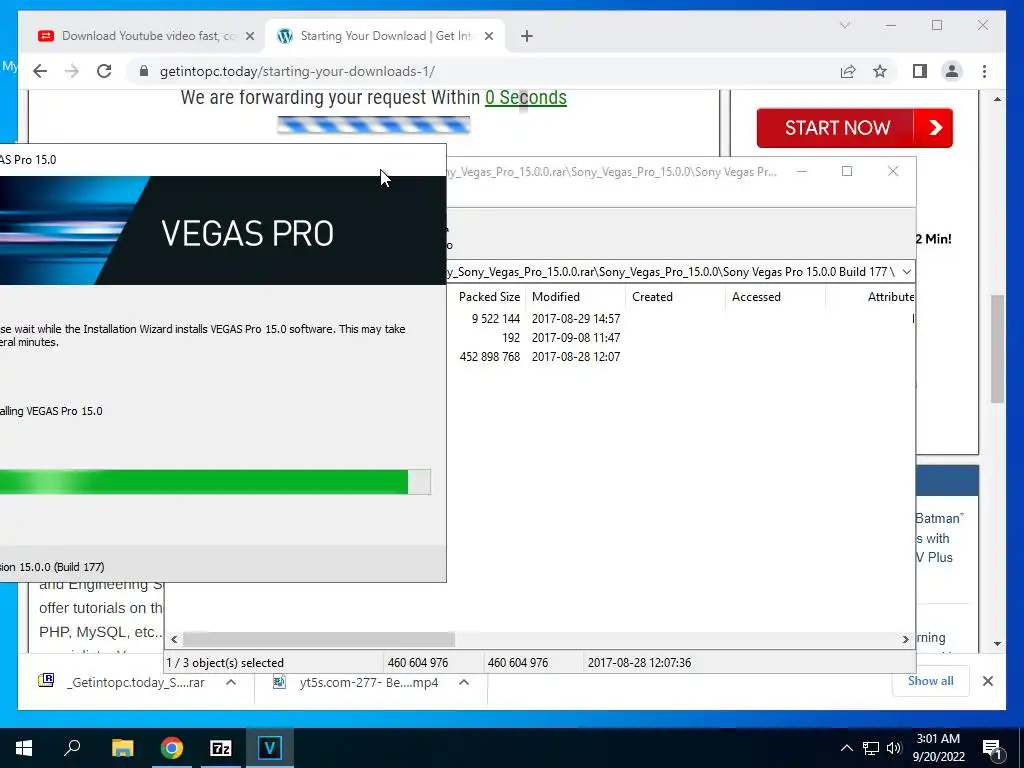Click the VEGAS Pro installation progress bar
This screenshot has width=1024, height=768.
215,482
